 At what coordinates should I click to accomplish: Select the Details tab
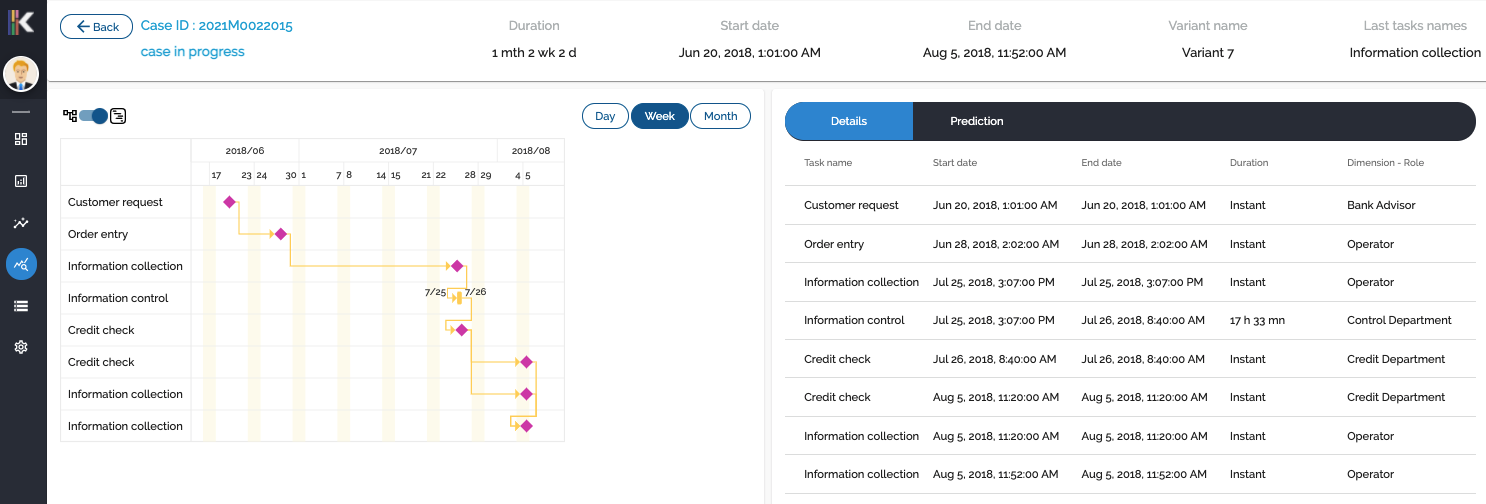(x=849, y=121)
